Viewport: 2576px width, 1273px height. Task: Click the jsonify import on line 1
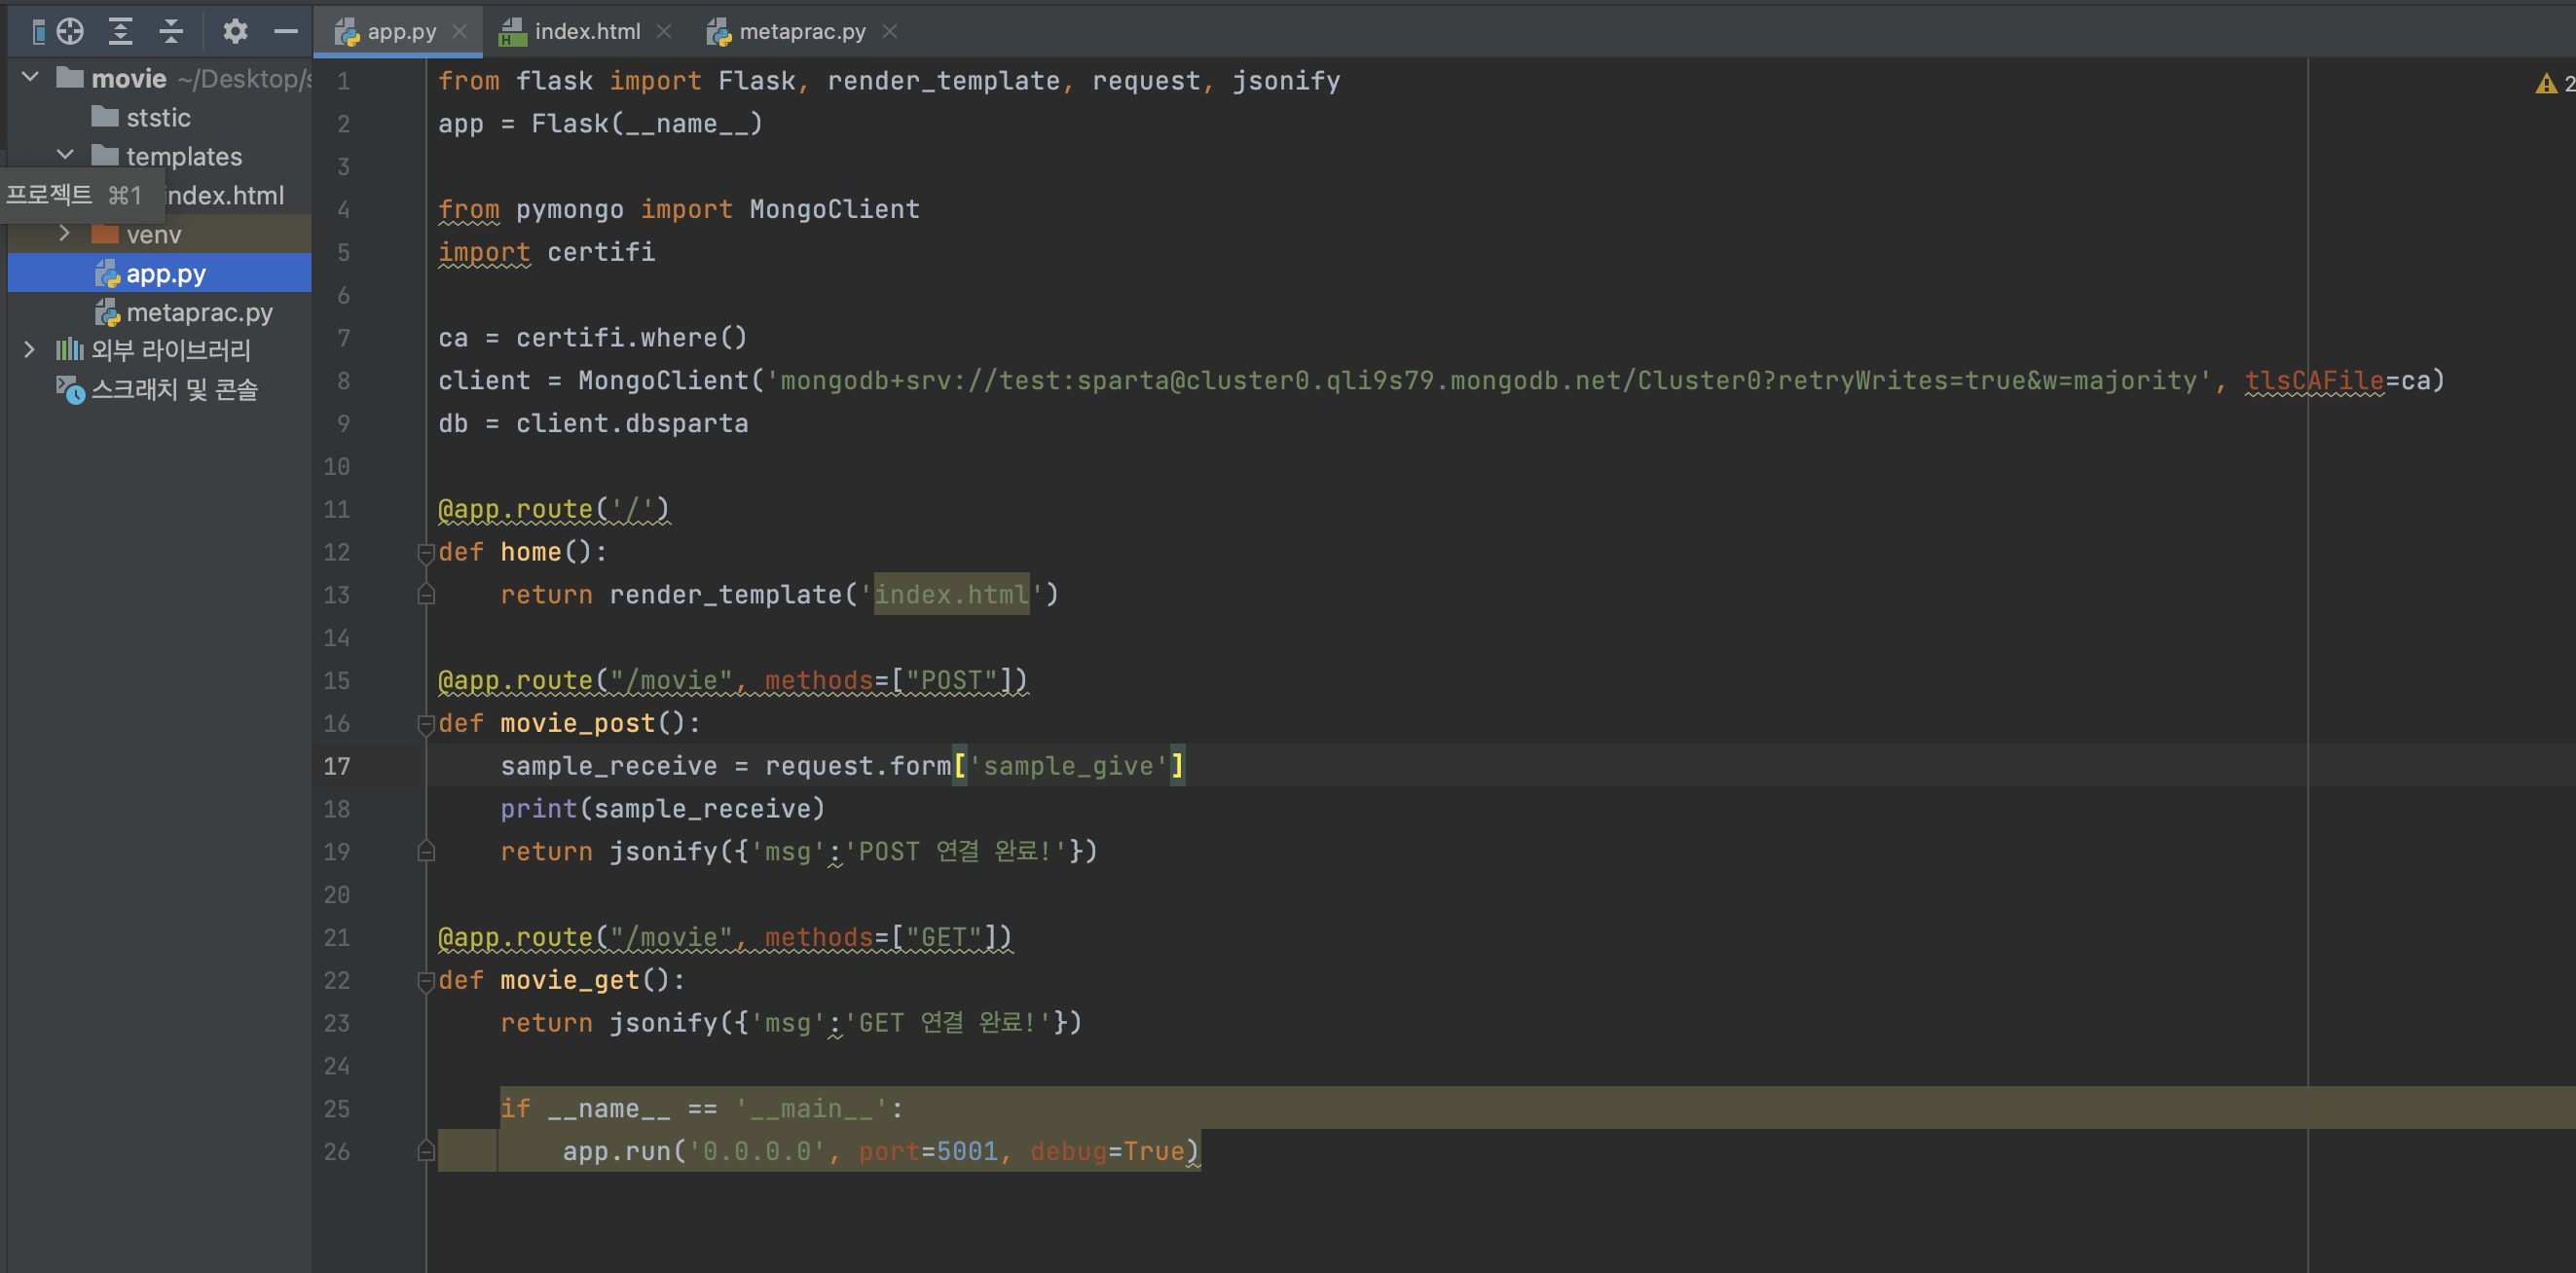1286,81
